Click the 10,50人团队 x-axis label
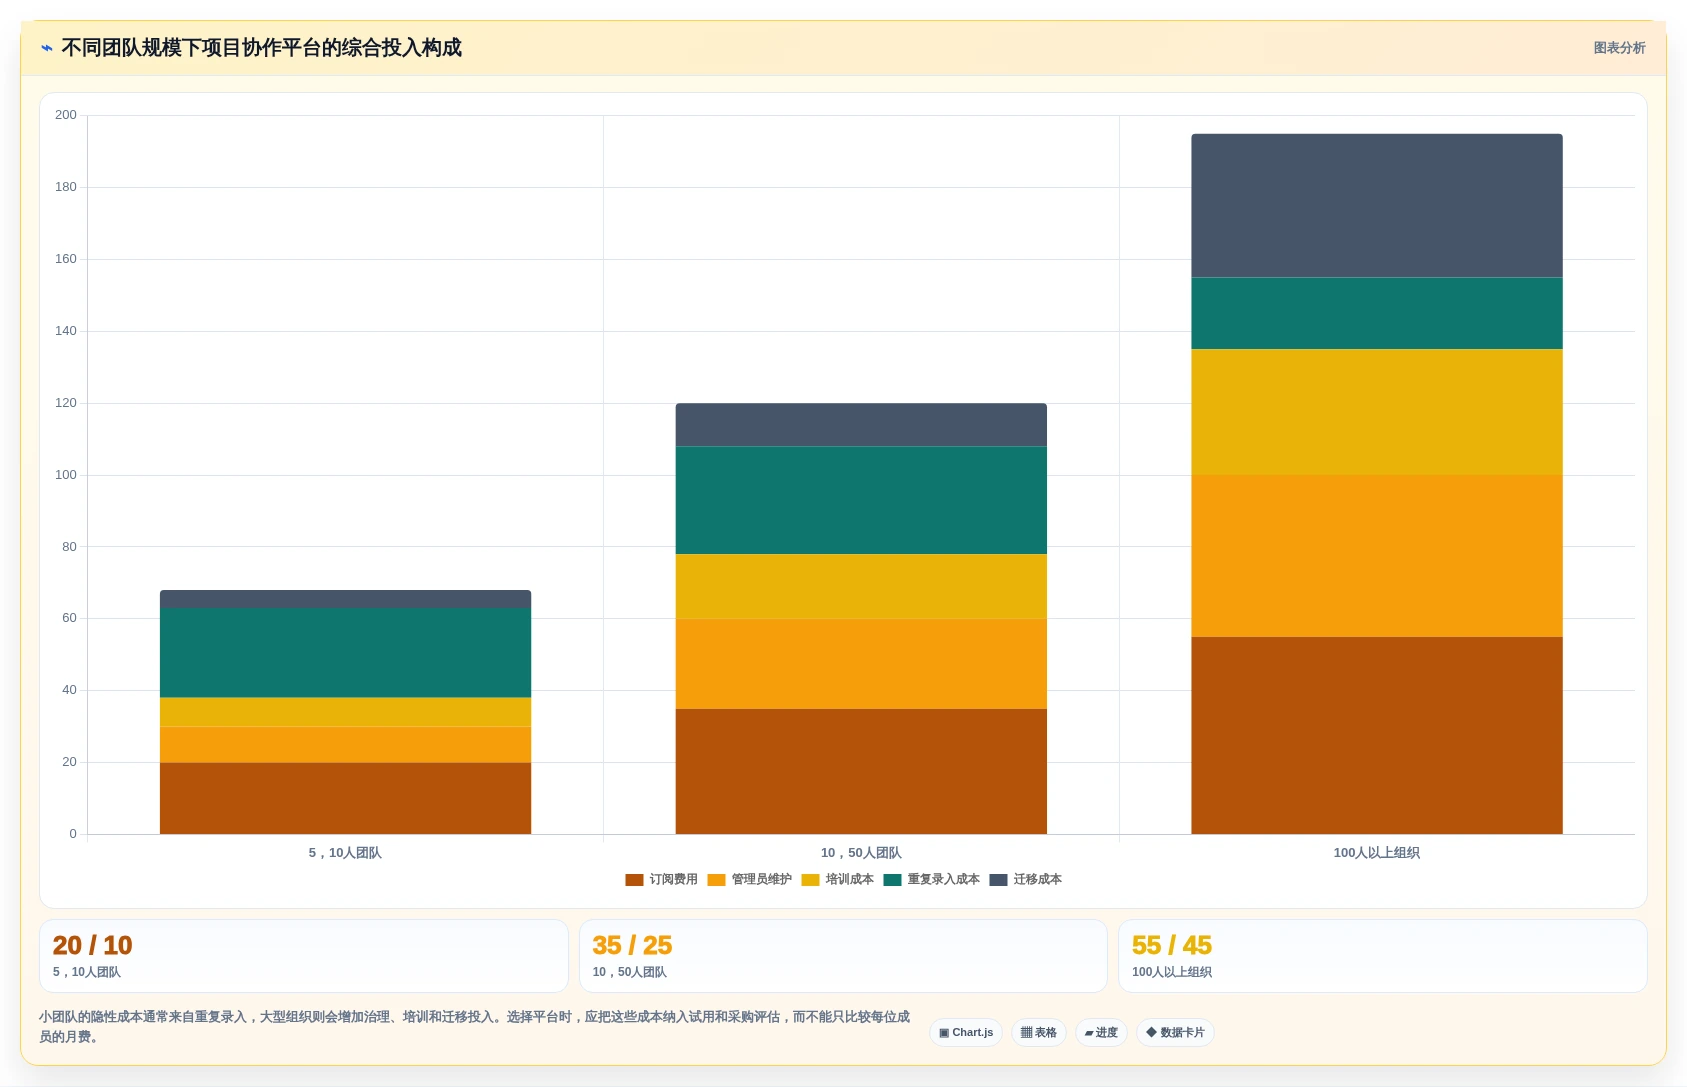 pyautogui.click(x=861, y=853)
